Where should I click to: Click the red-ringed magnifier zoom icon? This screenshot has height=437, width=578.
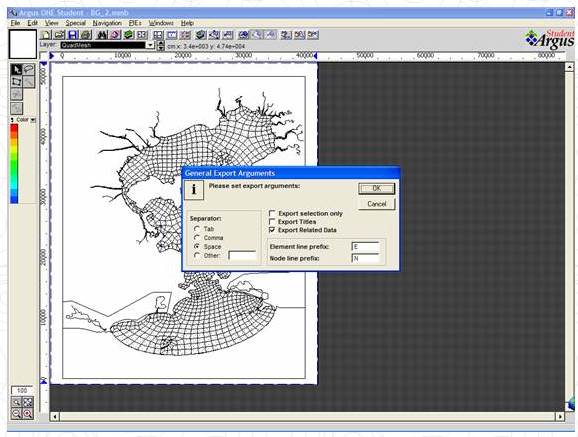pyautogui.click(x=28, y=414)
